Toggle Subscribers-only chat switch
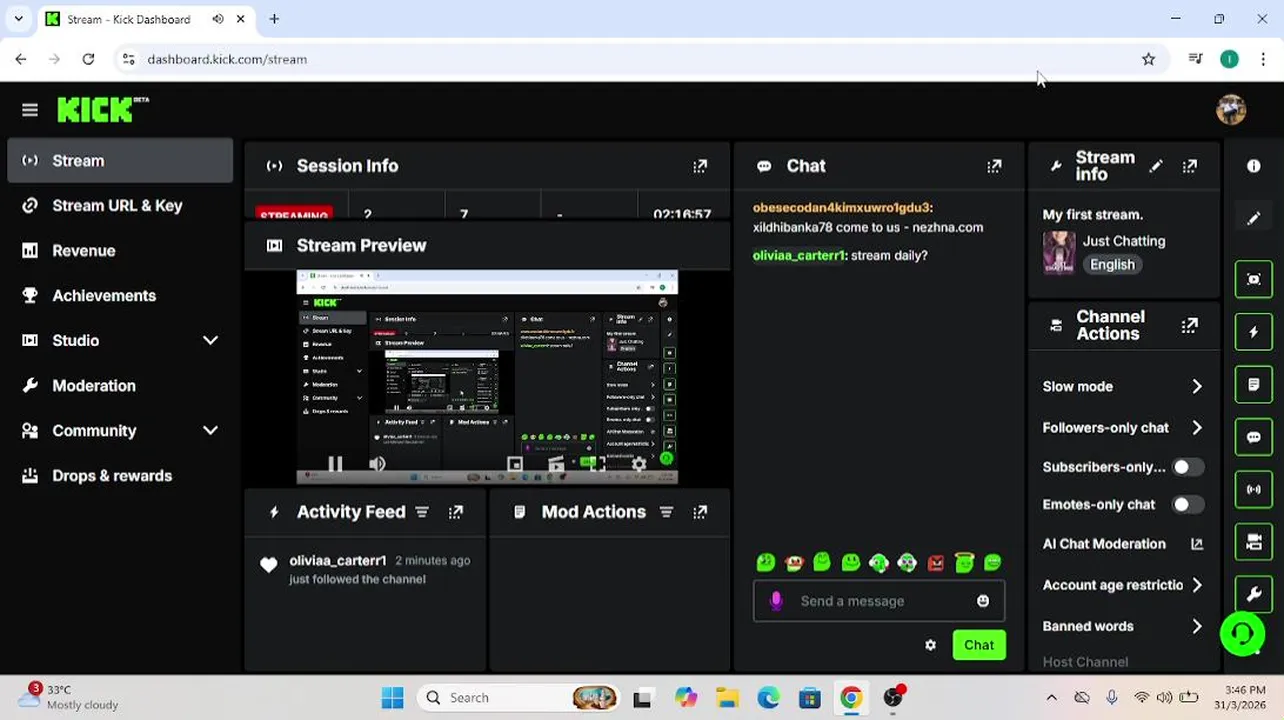1284x720 pixels. 1188,467
